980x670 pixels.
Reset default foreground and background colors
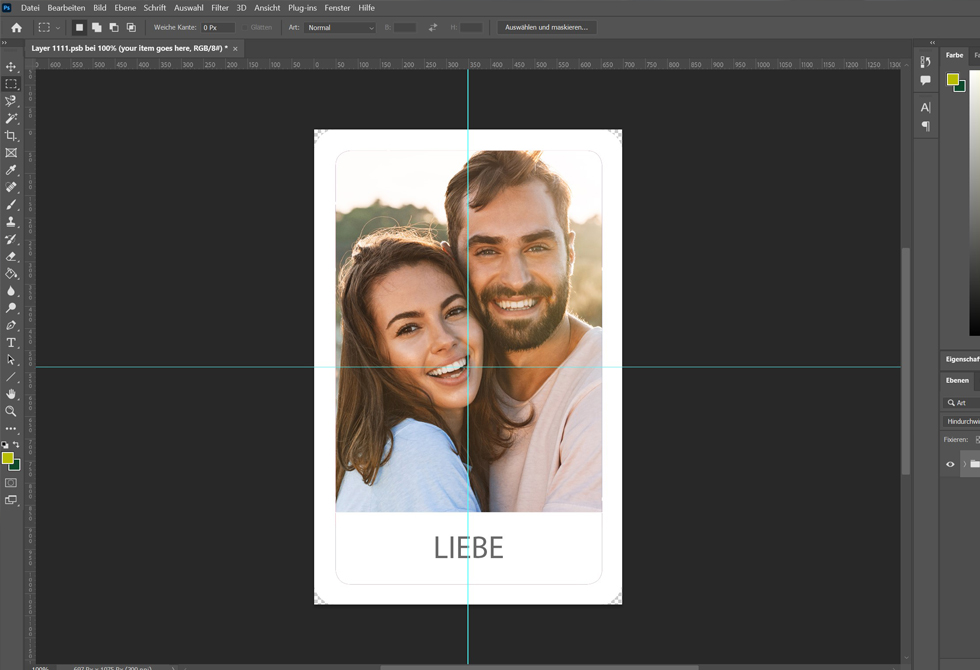point(5,444)
